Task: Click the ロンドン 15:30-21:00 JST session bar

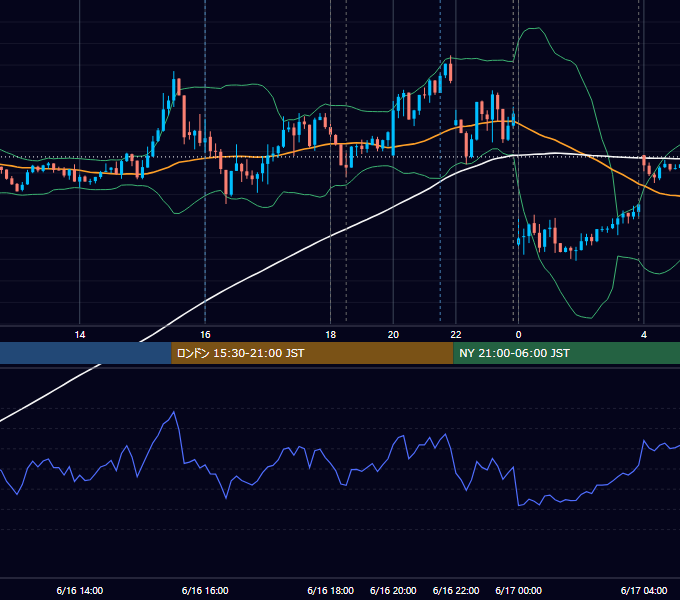Action: coord(312,353)
